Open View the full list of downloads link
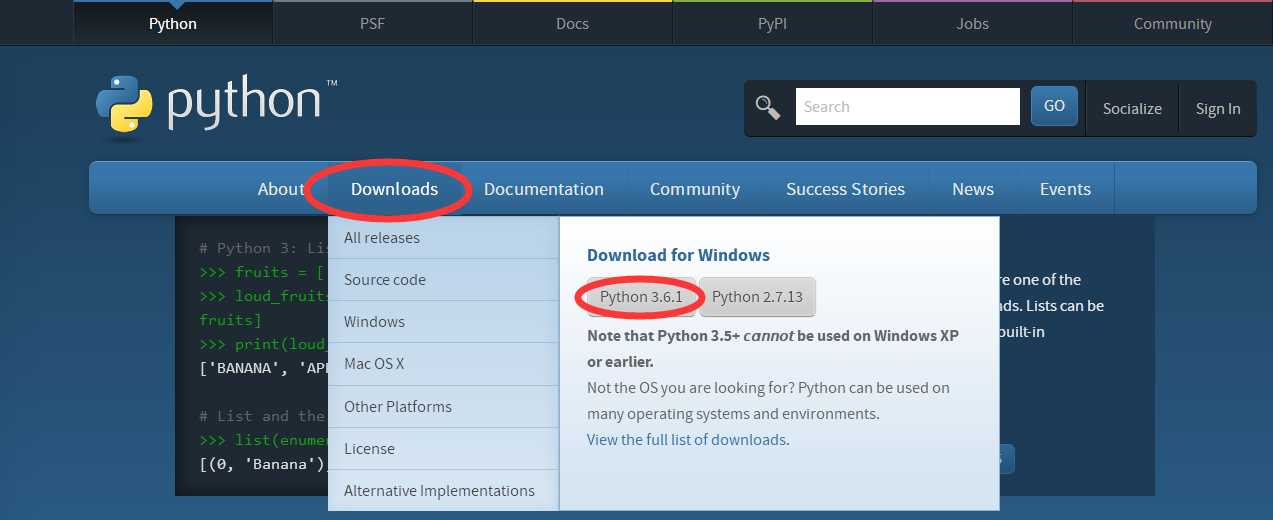Viewport: 1273px width, 520px height. tap(686, 440)
